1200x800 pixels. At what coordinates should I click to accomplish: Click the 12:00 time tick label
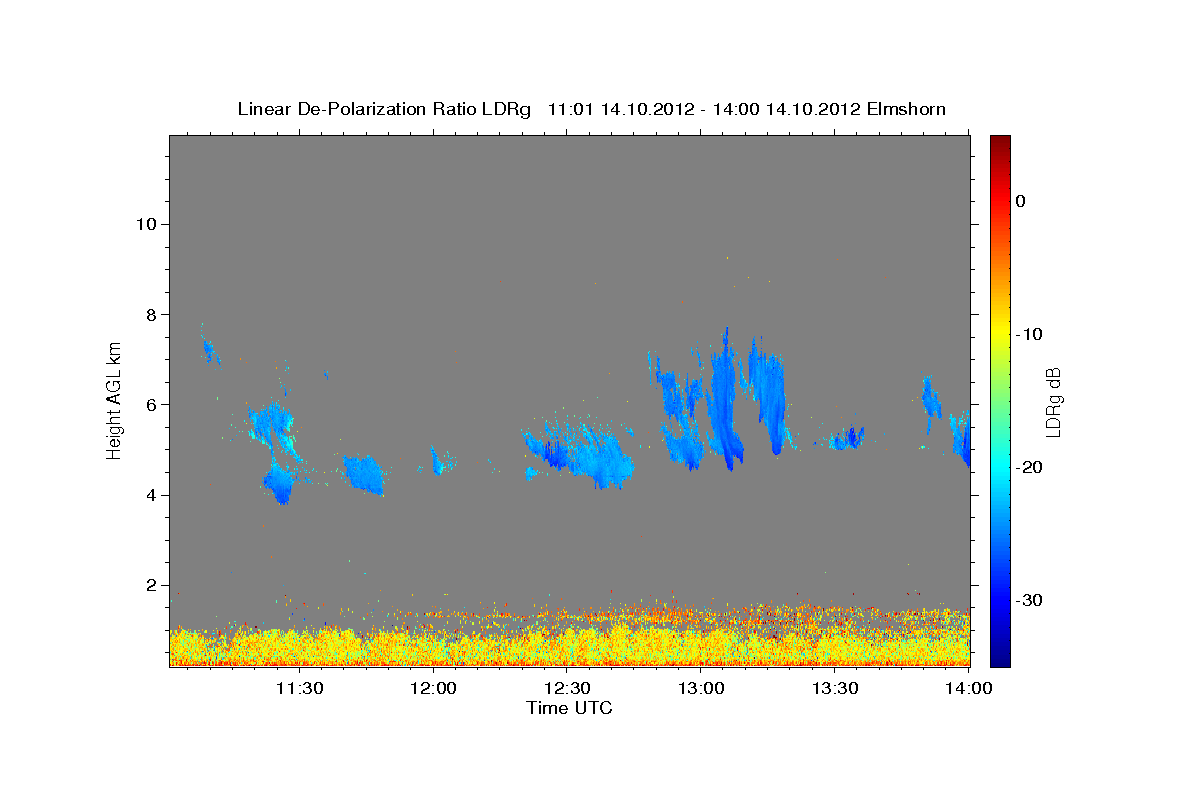tap(434, 688)
